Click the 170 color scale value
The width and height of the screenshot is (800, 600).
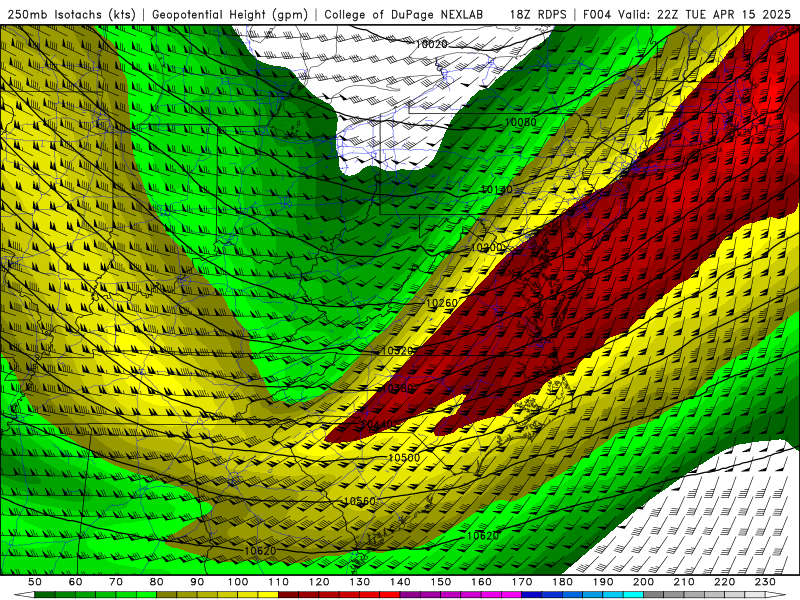522,582
